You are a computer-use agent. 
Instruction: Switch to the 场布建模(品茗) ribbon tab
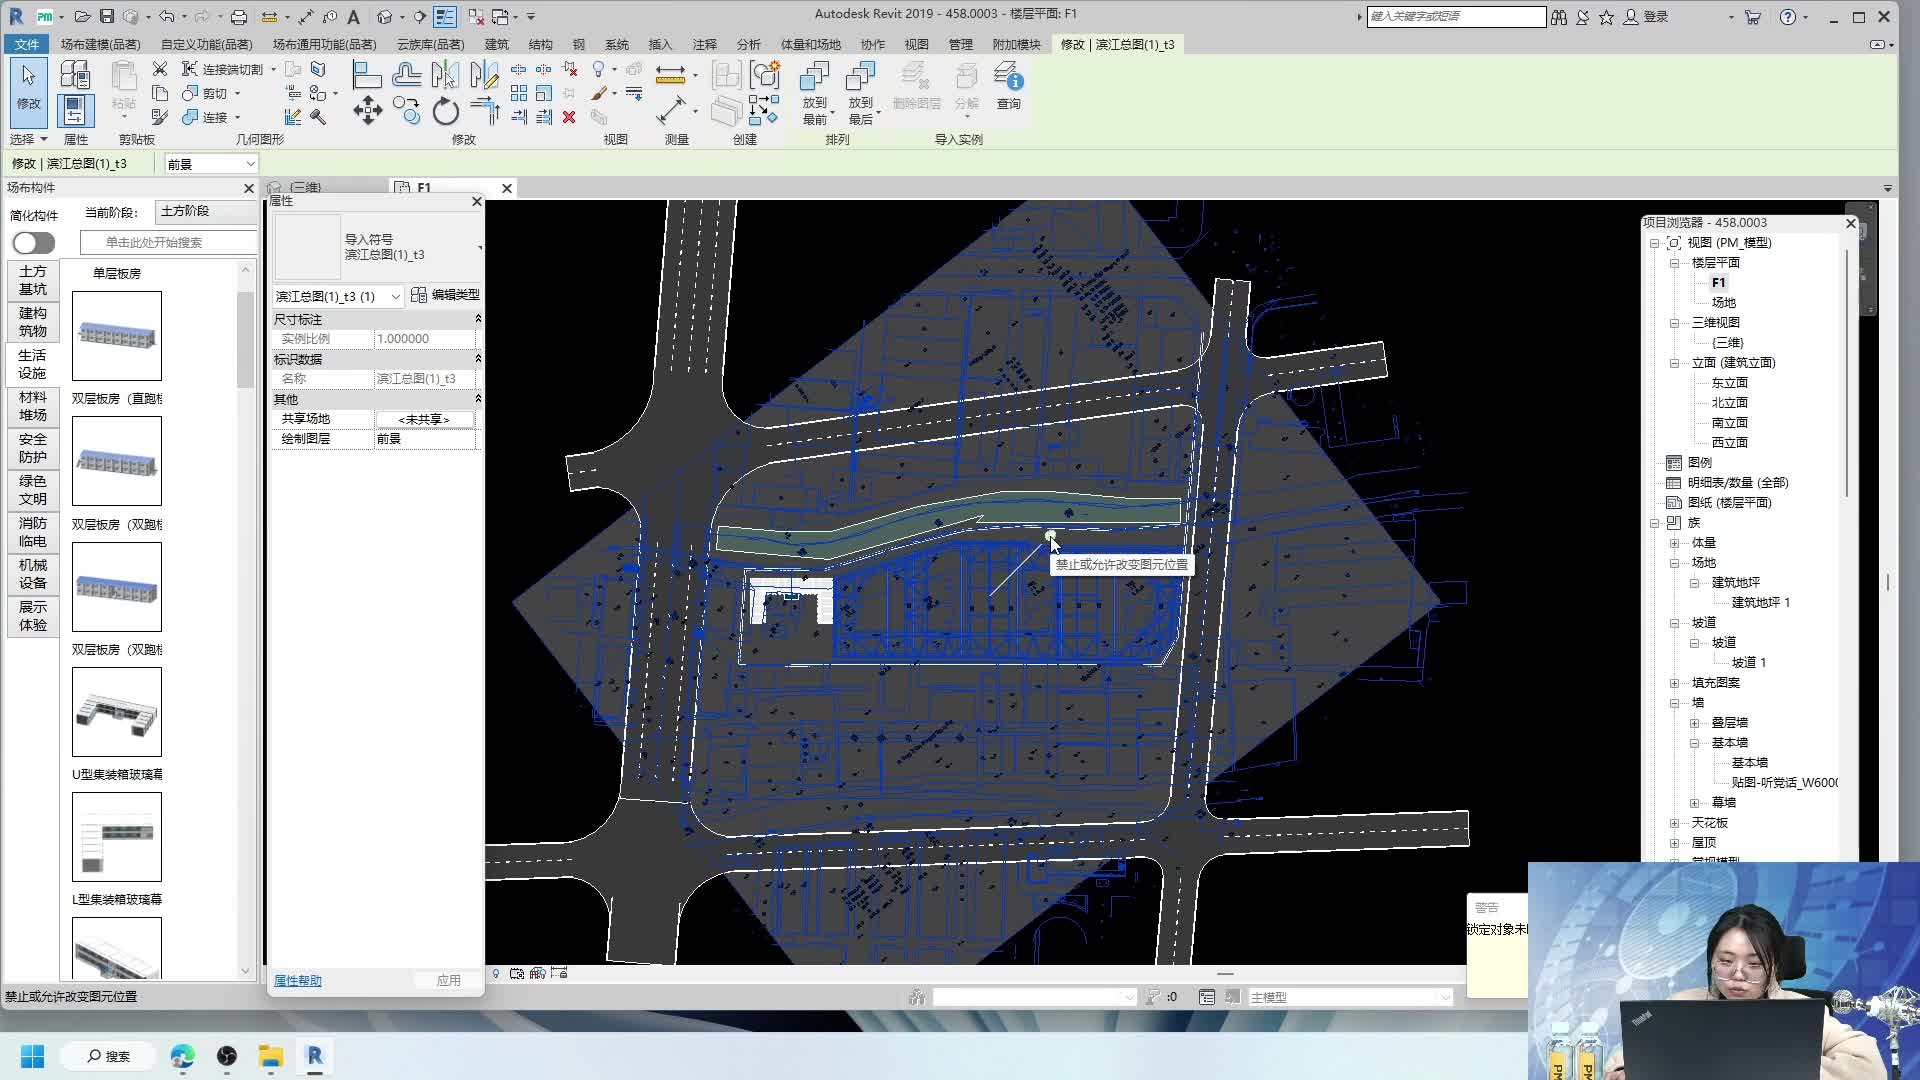(100, 44)
